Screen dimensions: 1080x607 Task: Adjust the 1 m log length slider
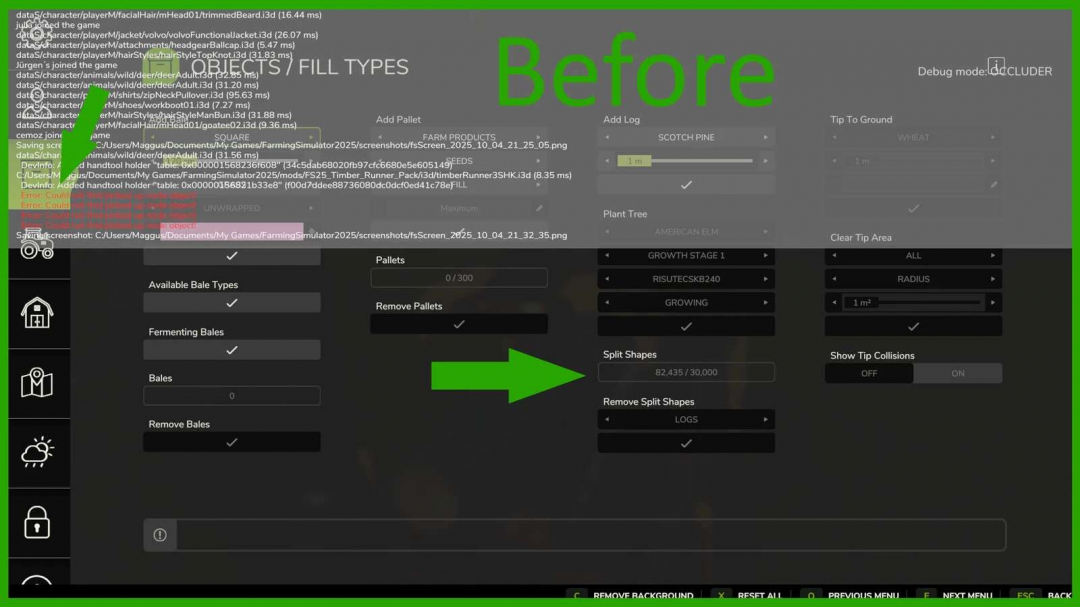tap(686, 159)
